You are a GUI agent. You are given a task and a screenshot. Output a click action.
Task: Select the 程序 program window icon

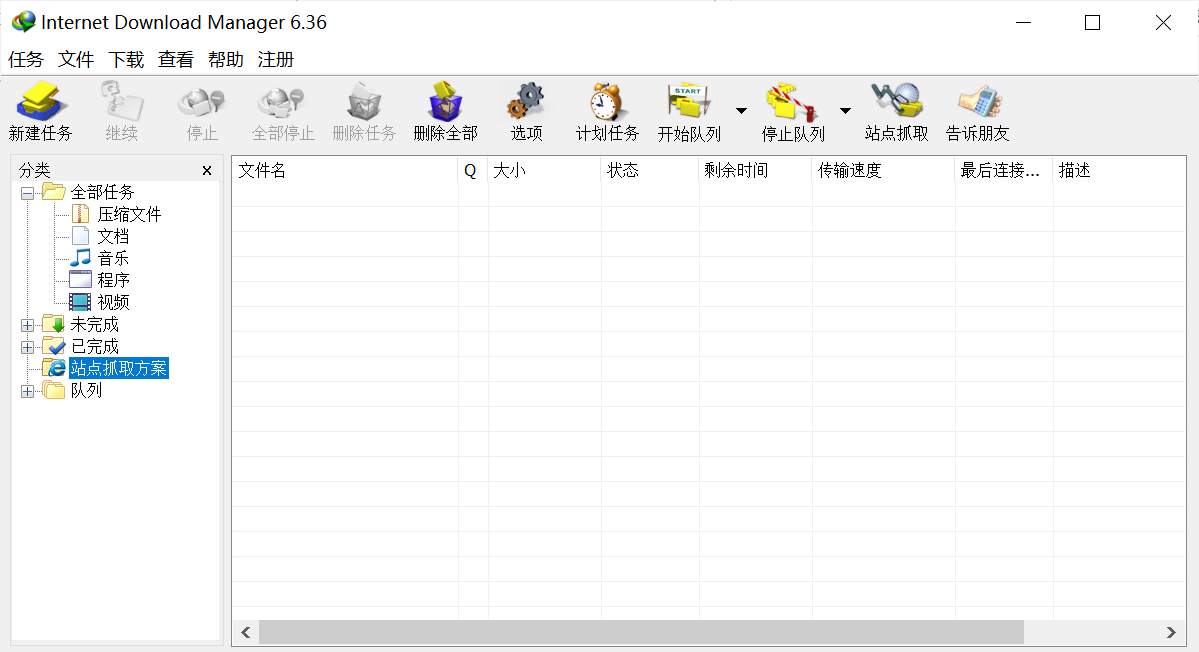(x=80, y=280)
